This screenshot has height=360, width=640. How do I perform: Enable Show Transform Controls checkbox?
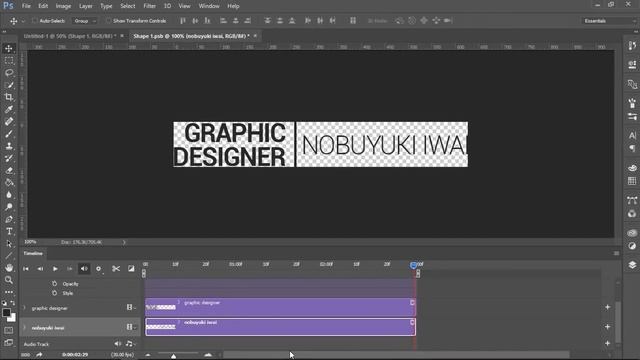(108, 21)
